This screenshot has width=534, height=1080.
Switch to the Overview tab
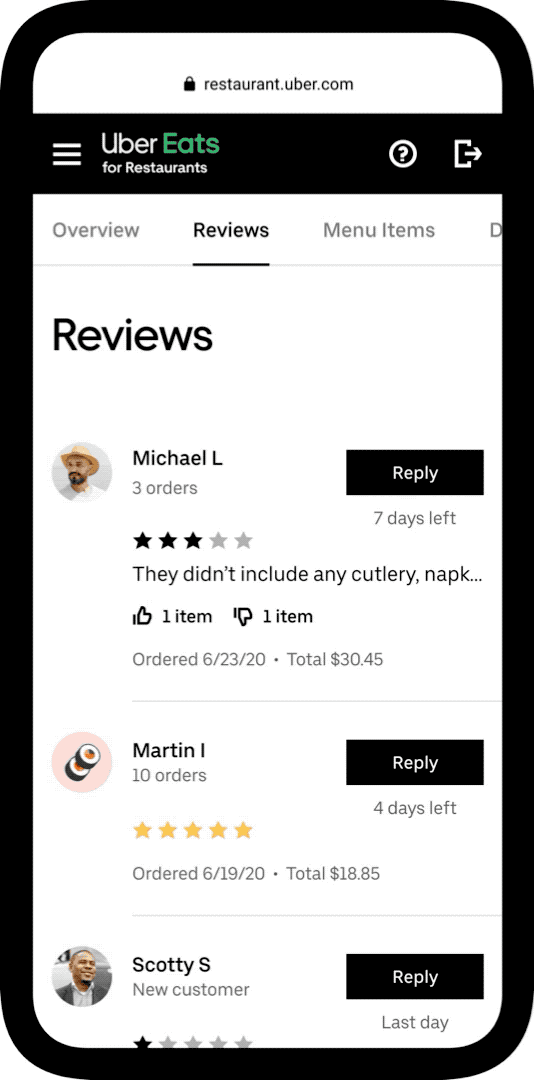[x=96, y=230]
